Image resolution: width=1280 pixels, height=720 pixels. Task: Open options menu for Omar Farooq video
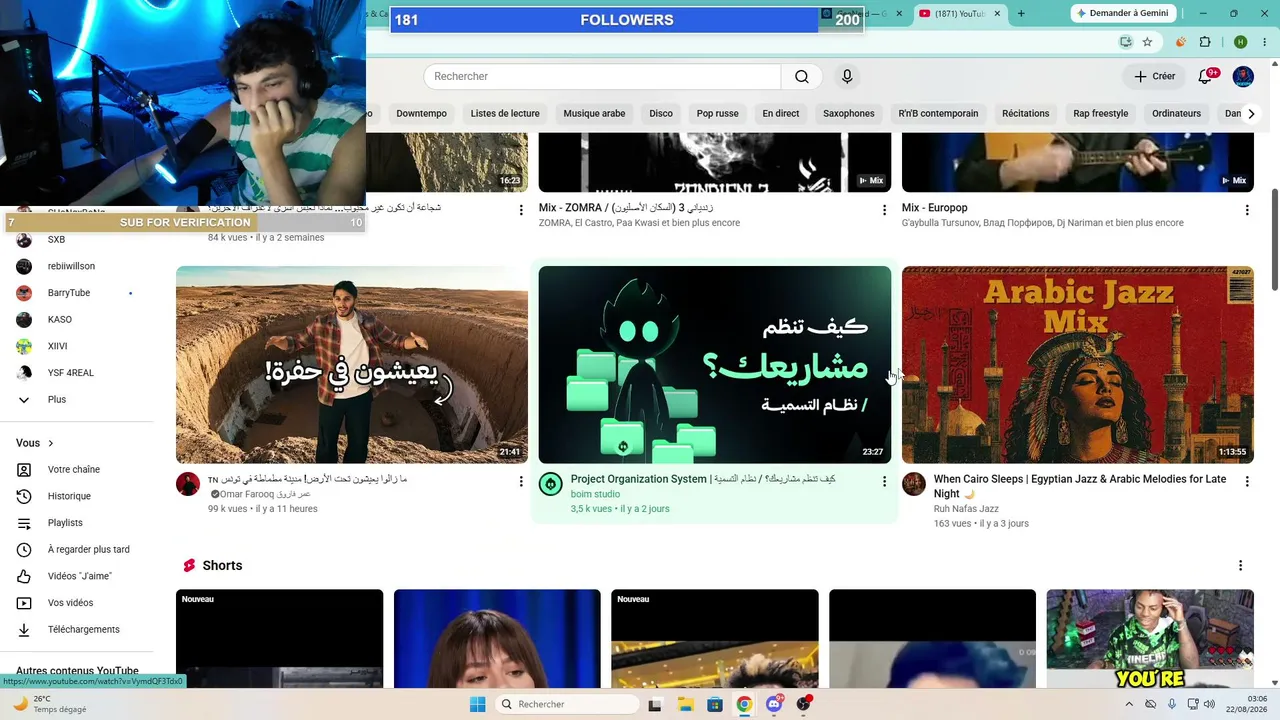coord(521,481)
